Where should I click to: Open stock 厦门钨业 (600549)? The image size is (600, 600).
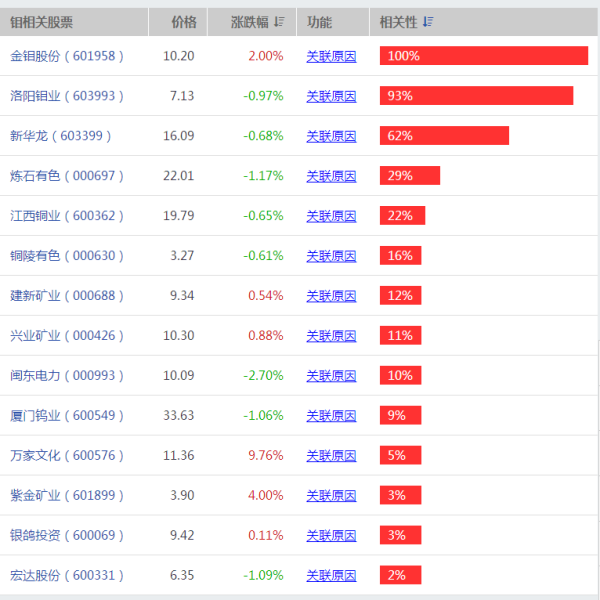pyautogui.click(x=67, y=416)
